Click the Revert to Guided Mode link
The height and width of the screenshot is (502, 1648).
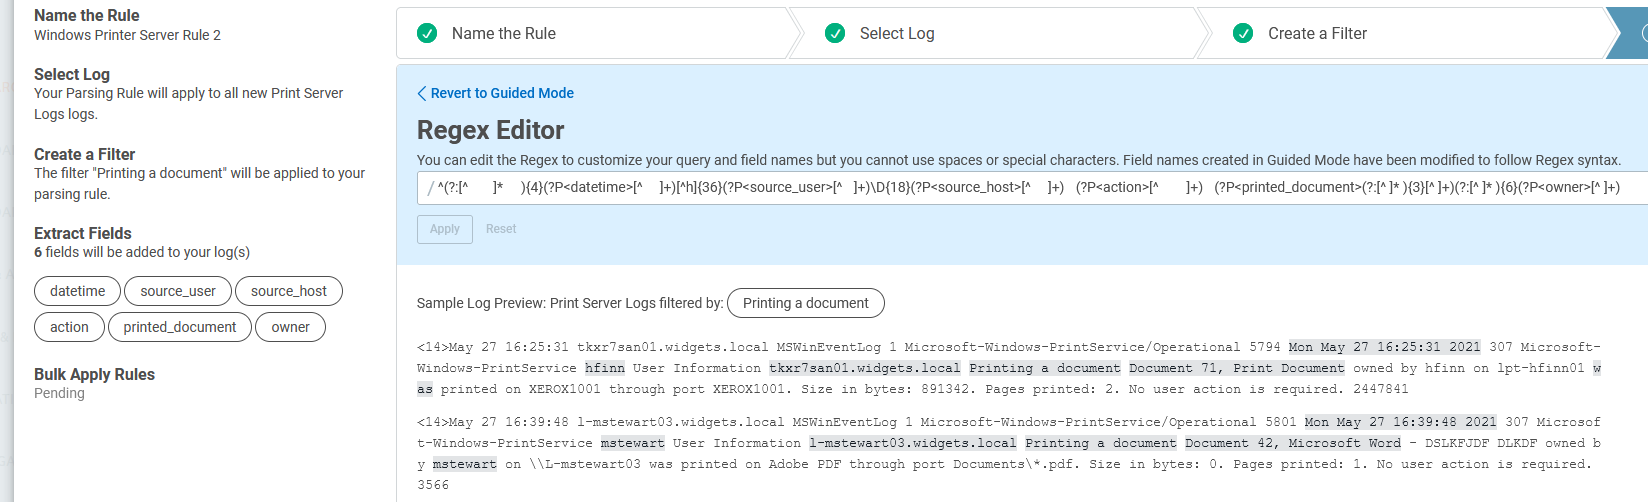pyautogui.click(x=502, y=93)
